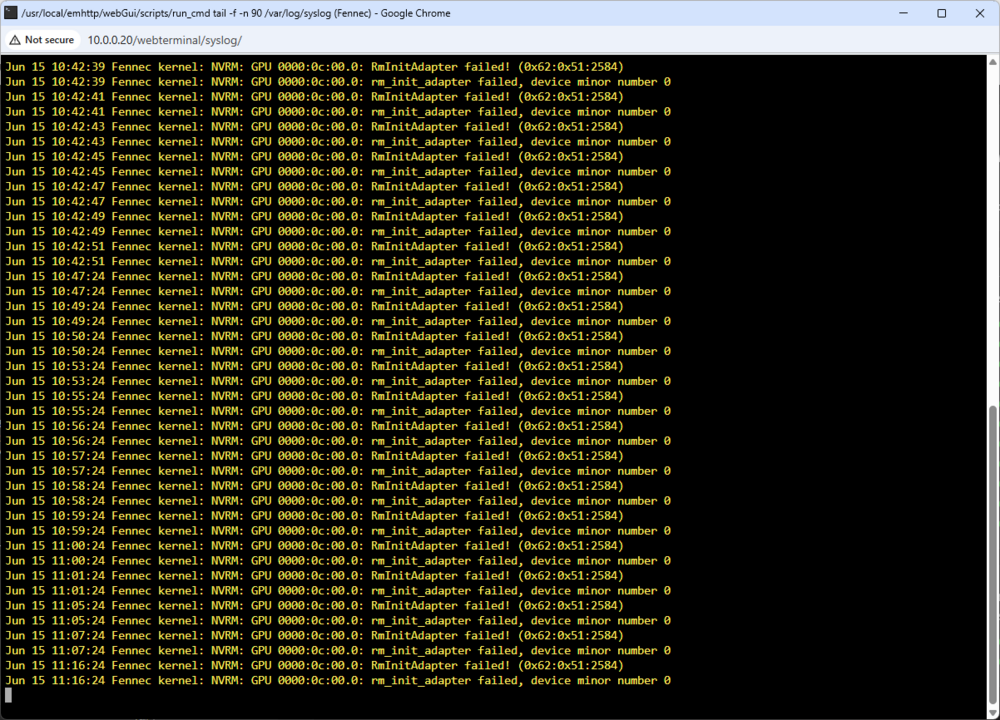
Task: Click the terminal cursor block at the bottom
Action: 8,695
